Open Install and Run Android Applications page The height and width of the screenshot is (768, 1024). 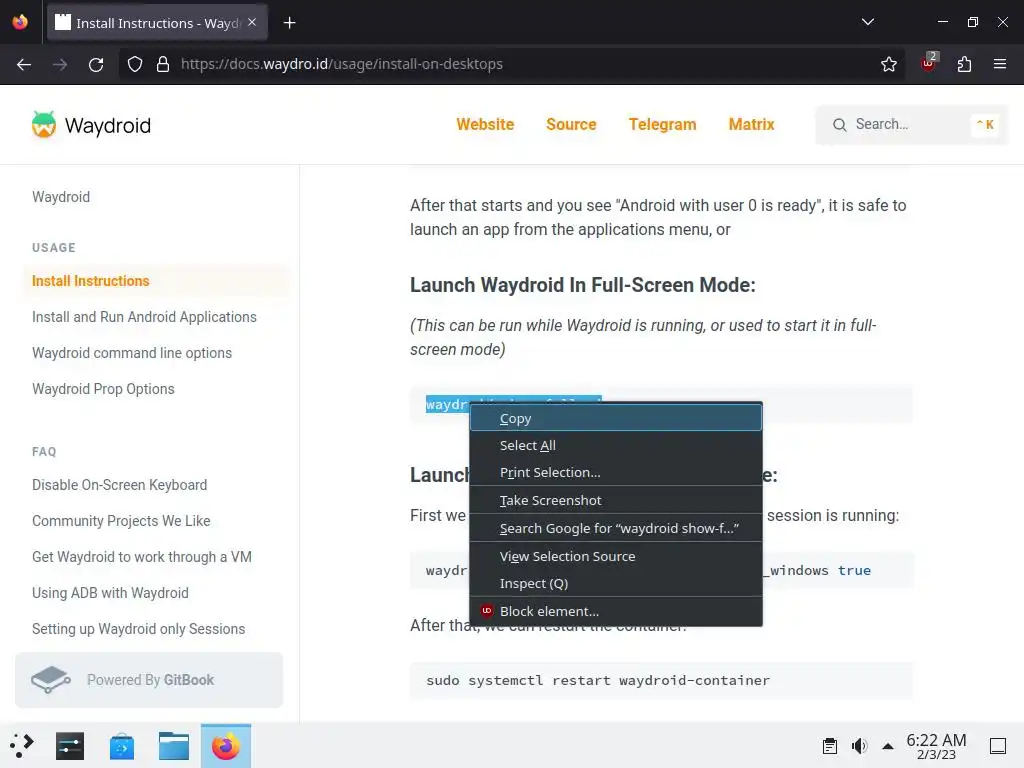144,317
